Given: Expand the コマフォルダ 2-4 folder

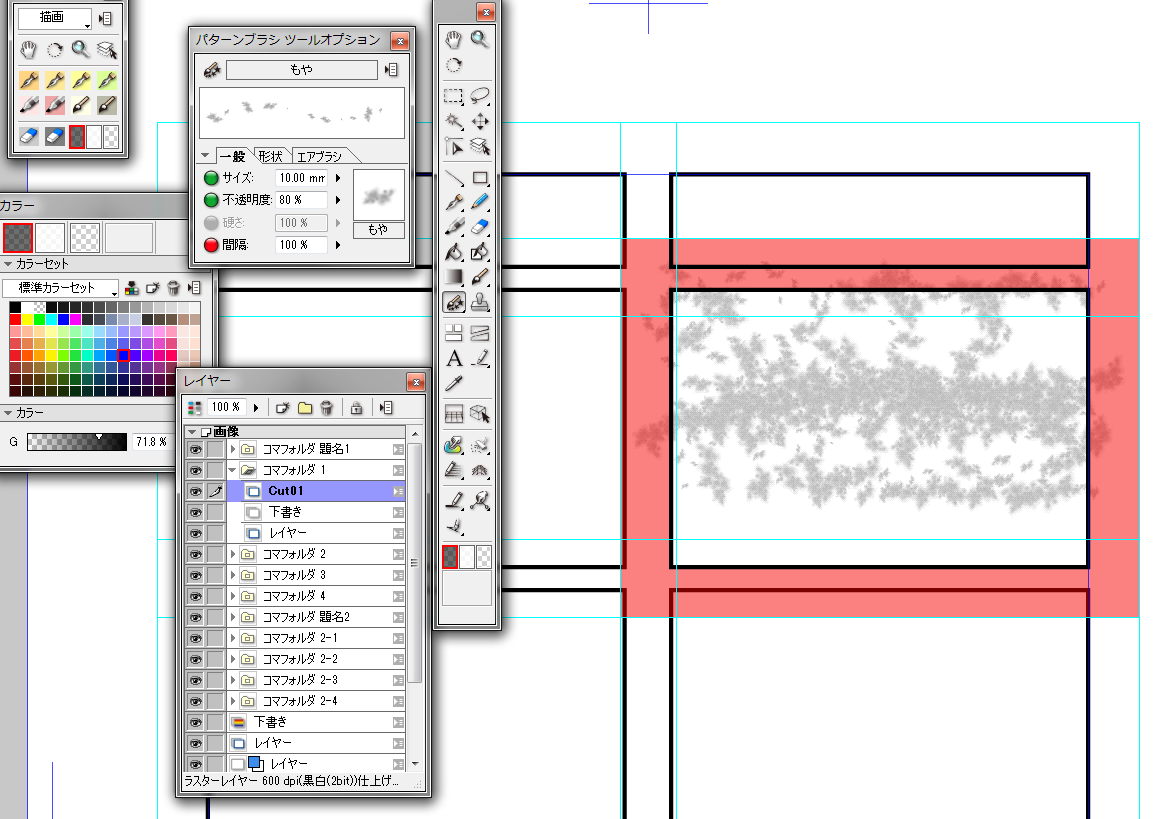Looking at the screenshot, I should pyautogui.click(x=232, y=701).
